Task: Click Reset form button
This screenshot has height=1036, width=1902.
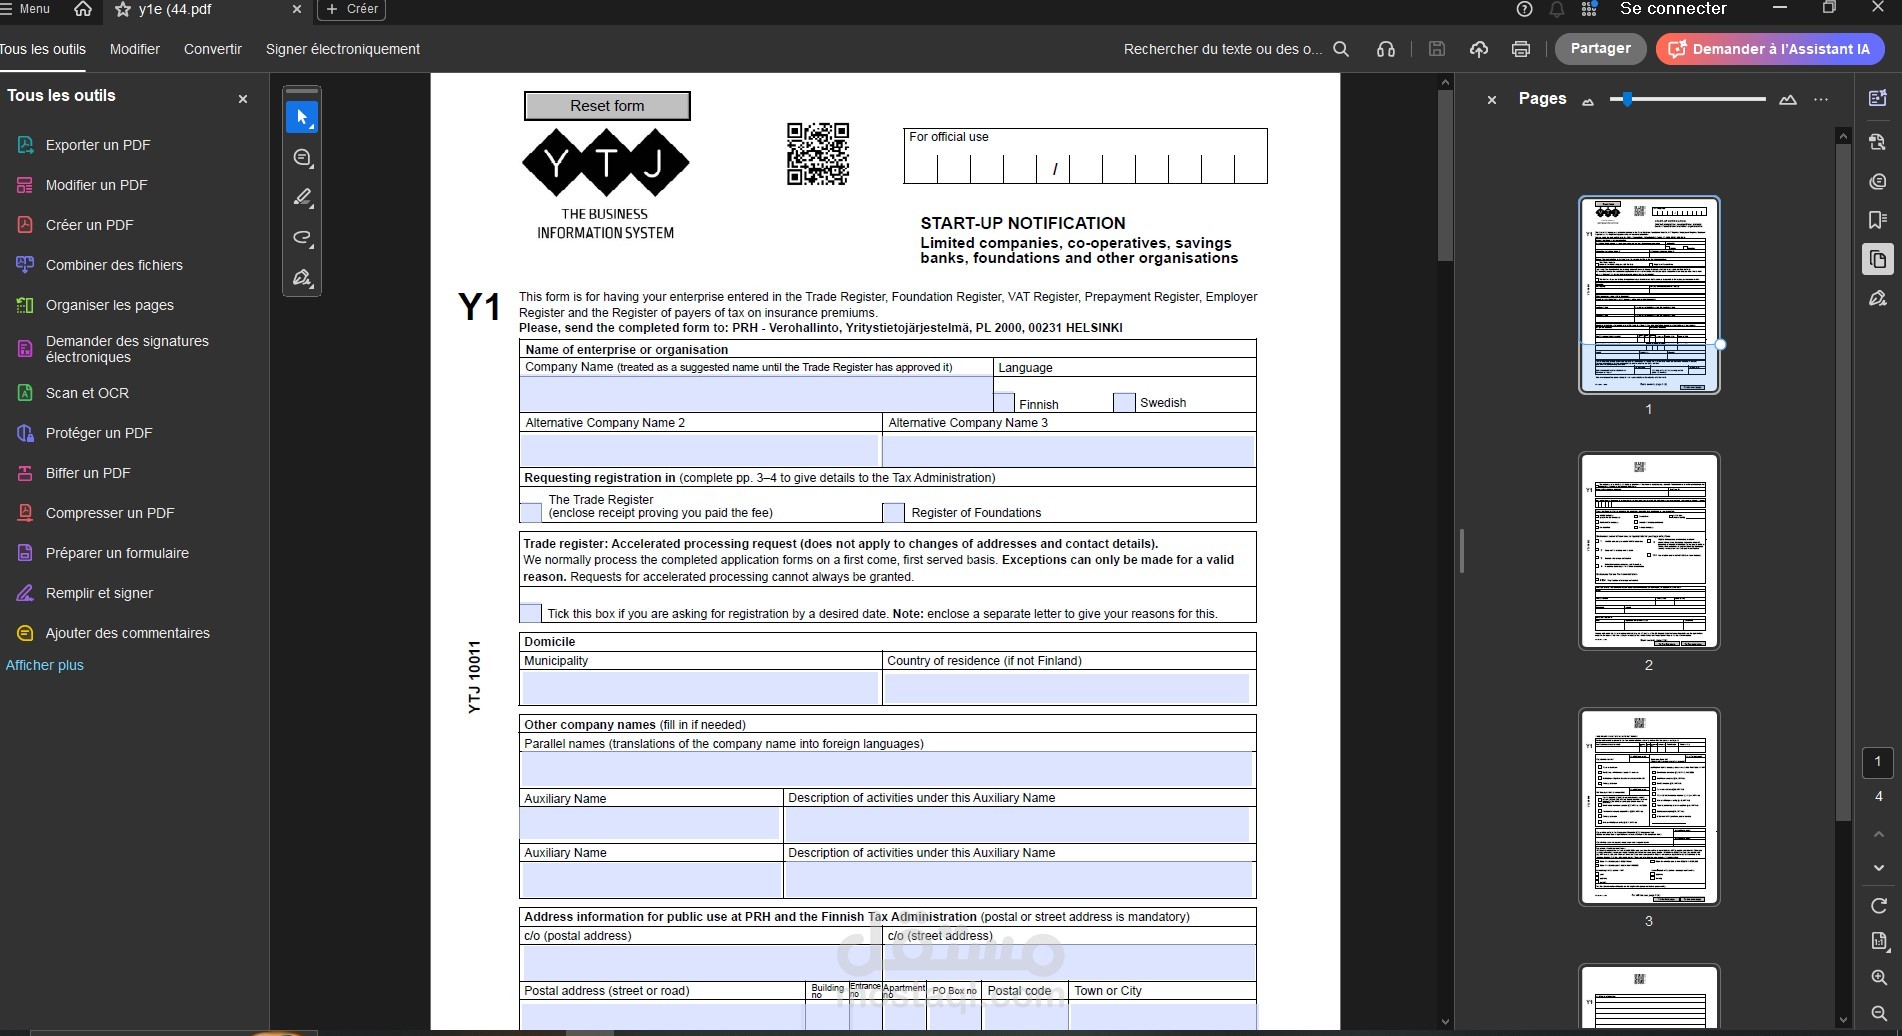Action: point(607,106)
